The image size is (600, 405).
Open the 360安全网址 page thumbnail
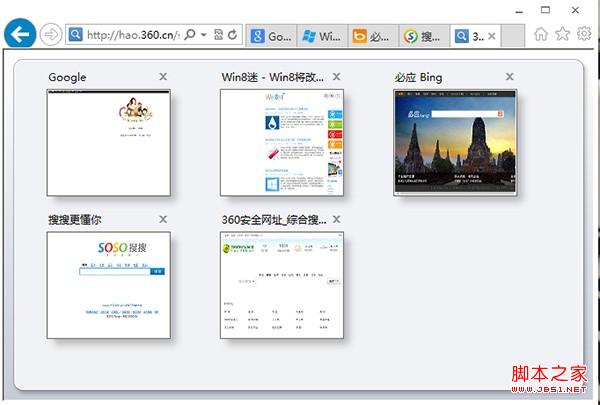282,285
